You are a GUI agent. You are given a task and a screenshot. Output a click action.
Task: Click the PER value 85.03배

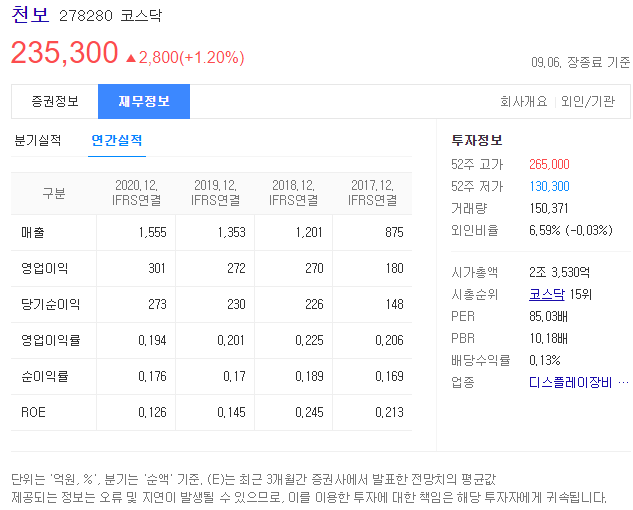[548, 316]
